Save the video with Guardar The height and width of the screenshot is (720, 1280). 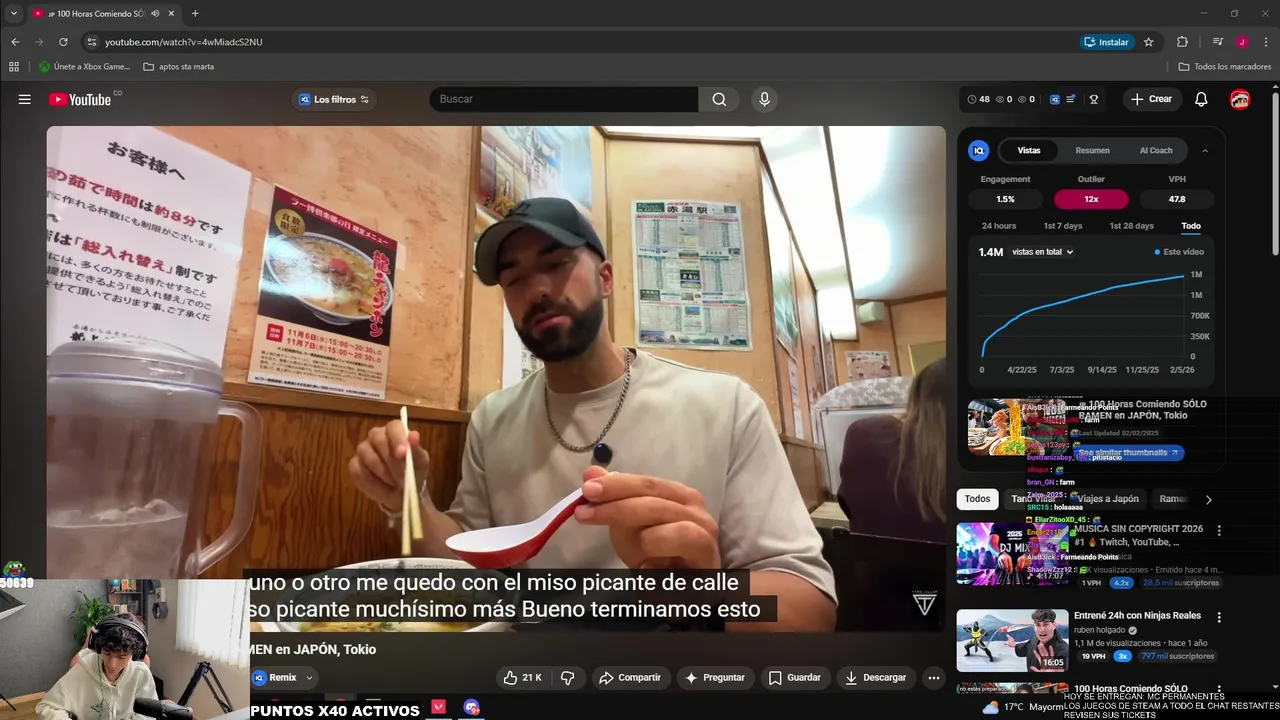pos(795,677)
